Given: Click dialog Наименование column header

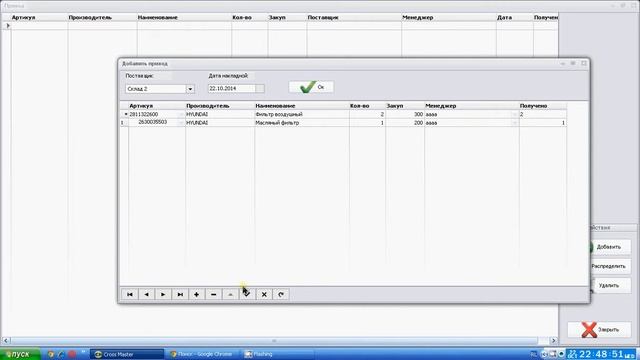Looking at the screenshot, I should point(302,106).
